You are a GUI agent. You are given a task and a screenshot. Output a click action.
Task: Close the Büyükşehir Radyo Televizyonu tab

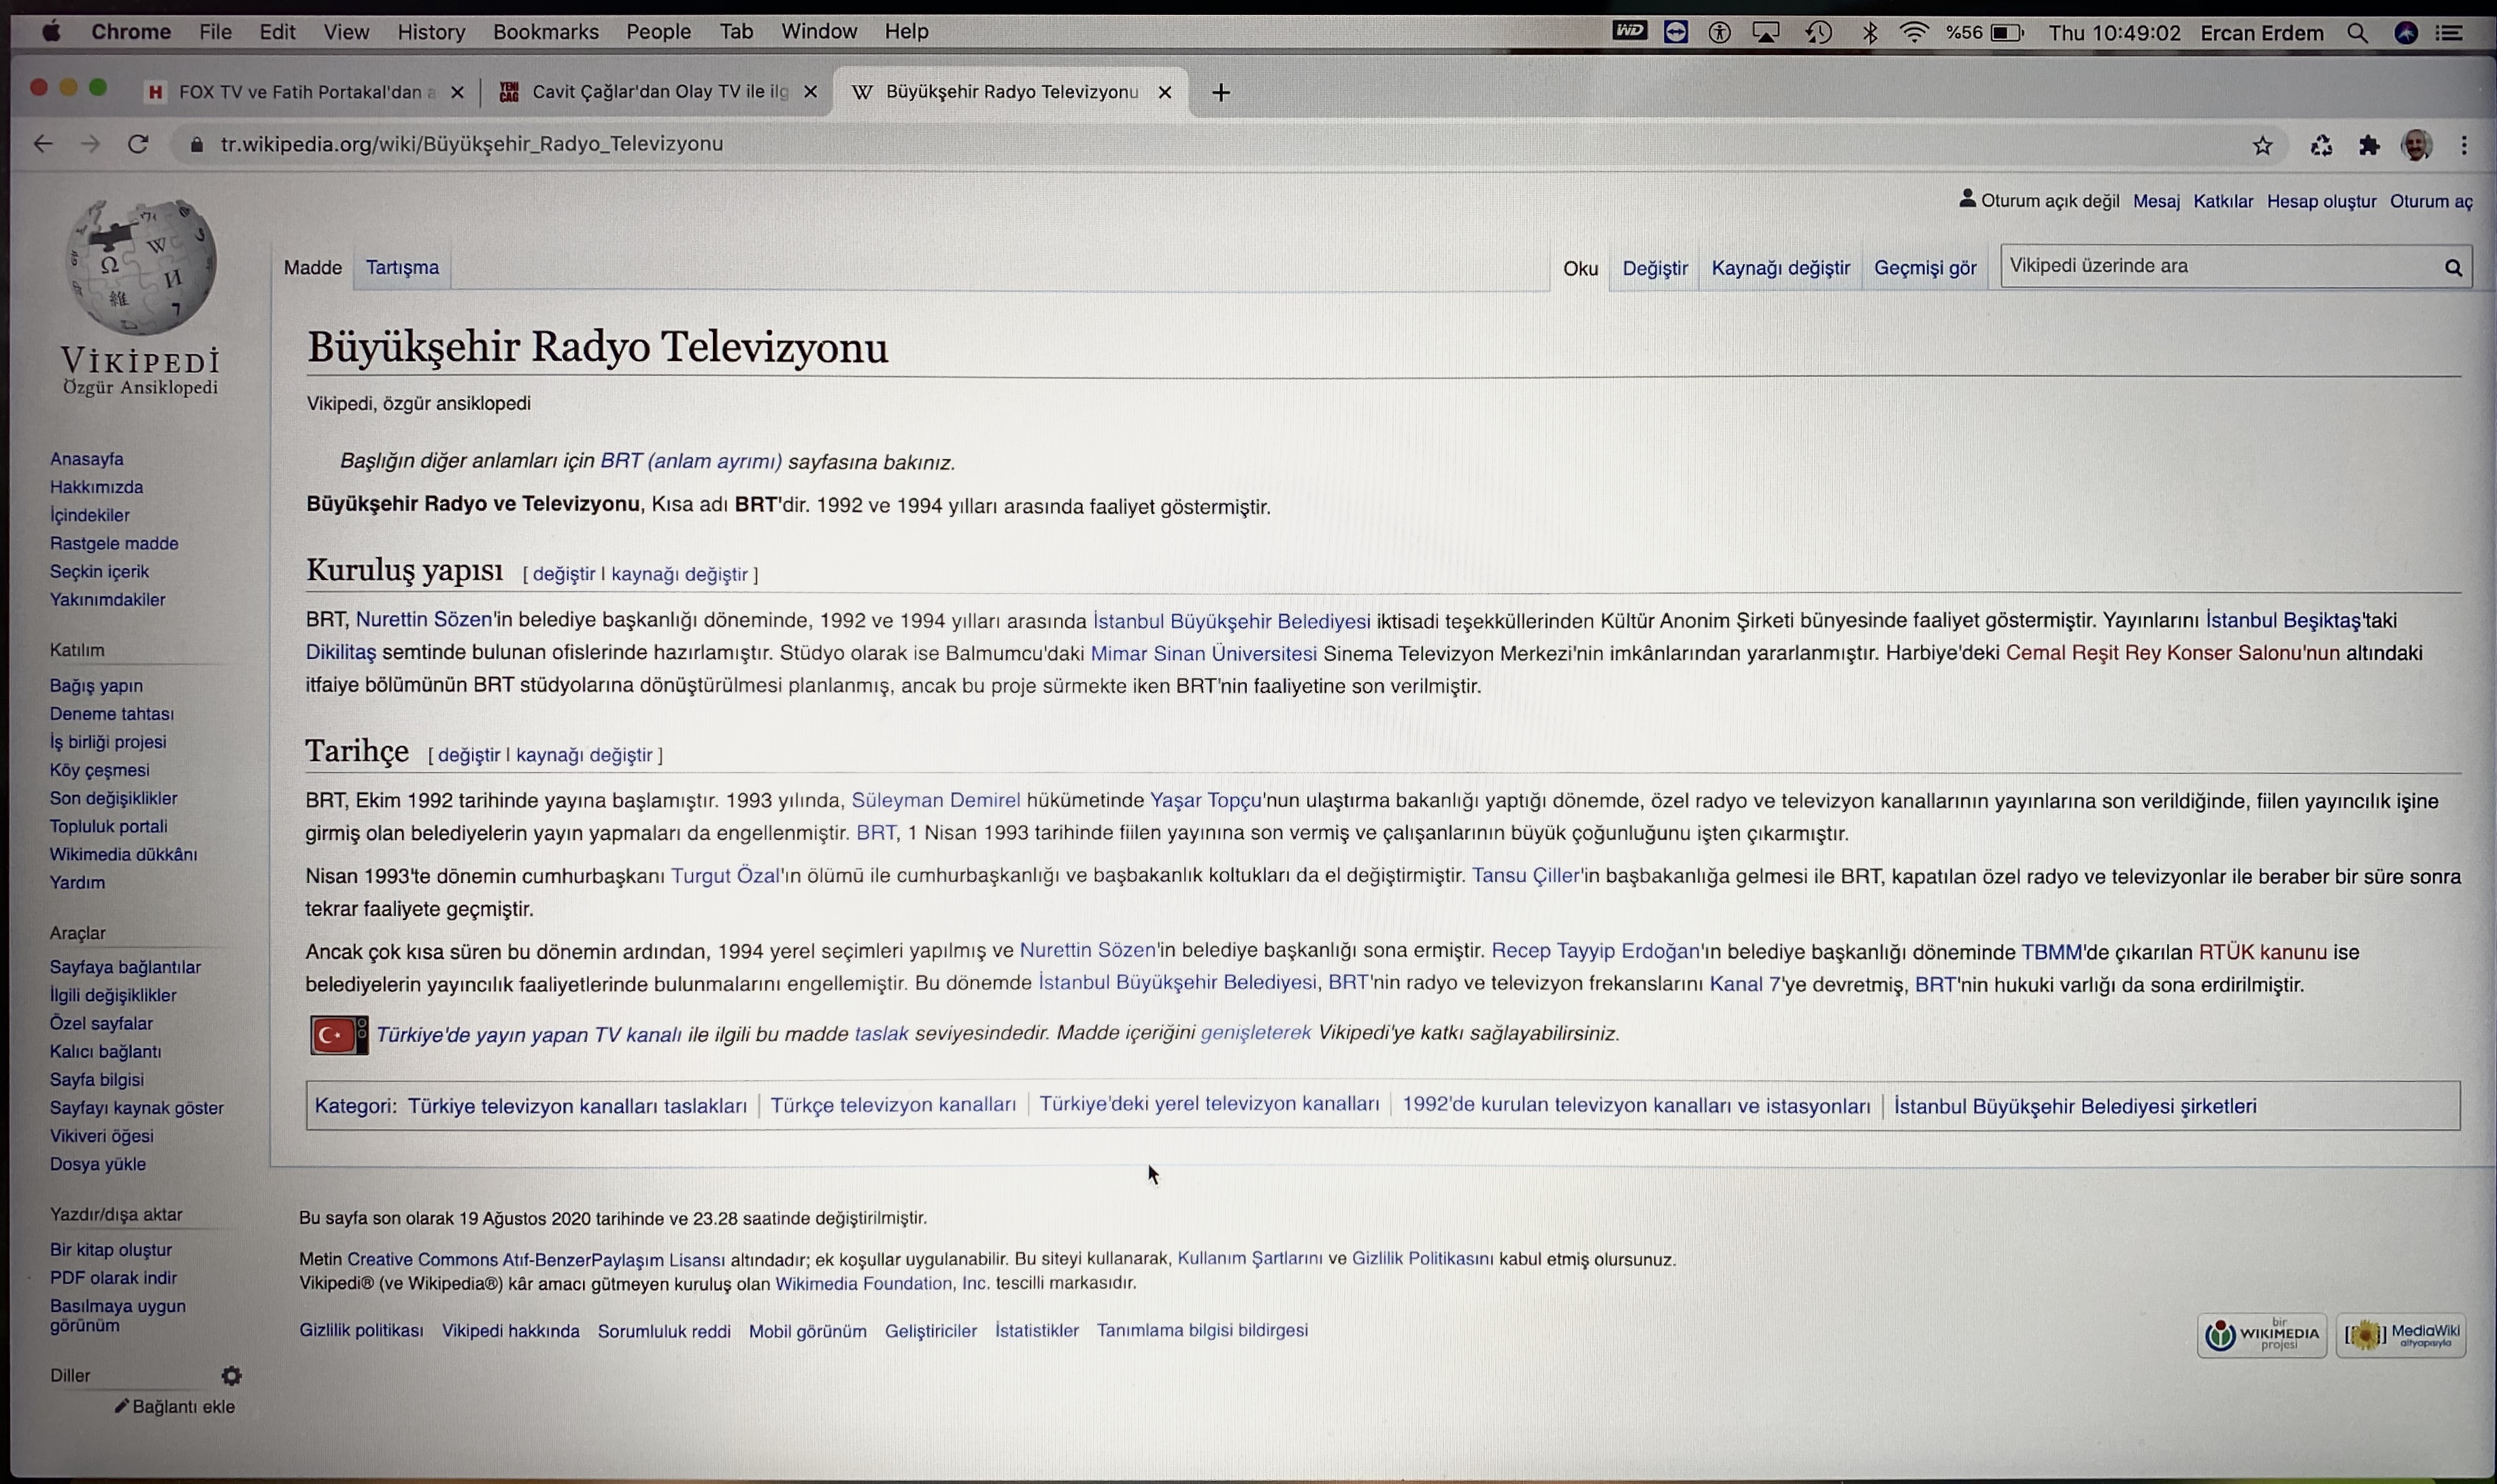tap(1164, 92)
